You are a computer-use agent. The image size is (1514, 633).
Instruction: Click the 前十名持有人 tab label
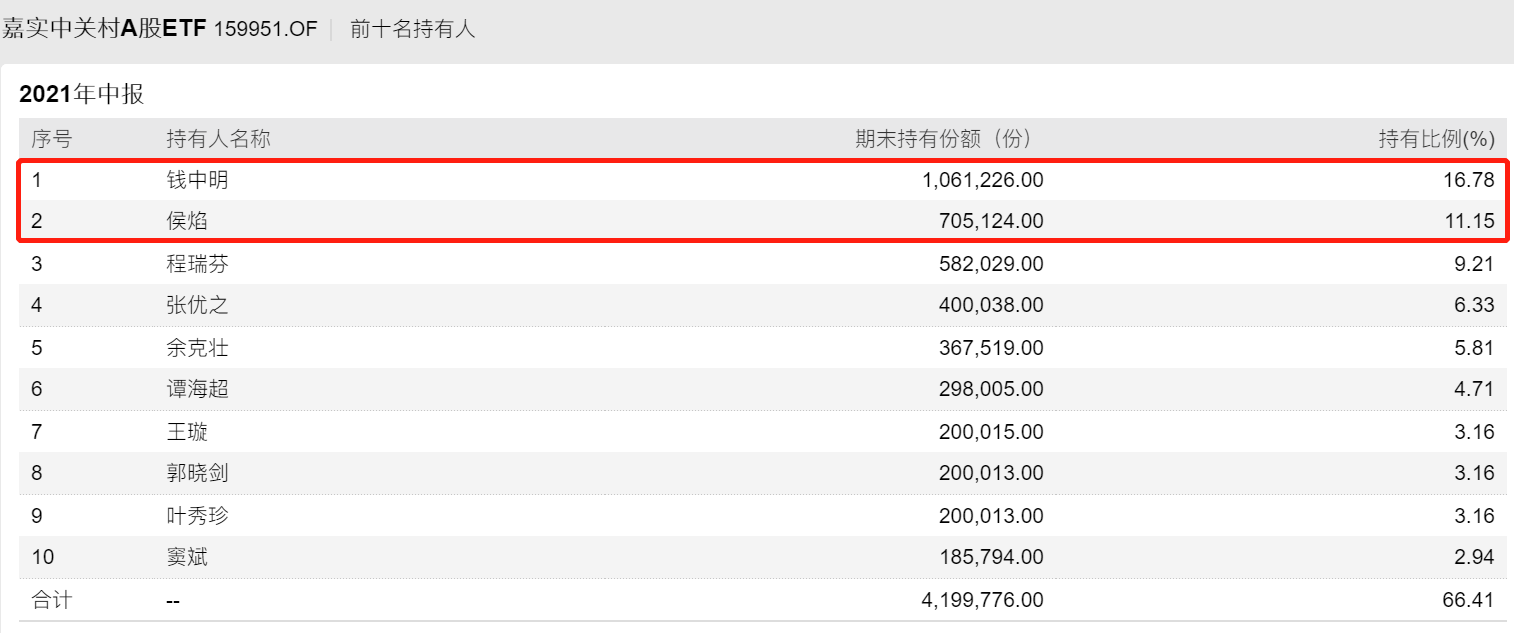coord(412,30)
